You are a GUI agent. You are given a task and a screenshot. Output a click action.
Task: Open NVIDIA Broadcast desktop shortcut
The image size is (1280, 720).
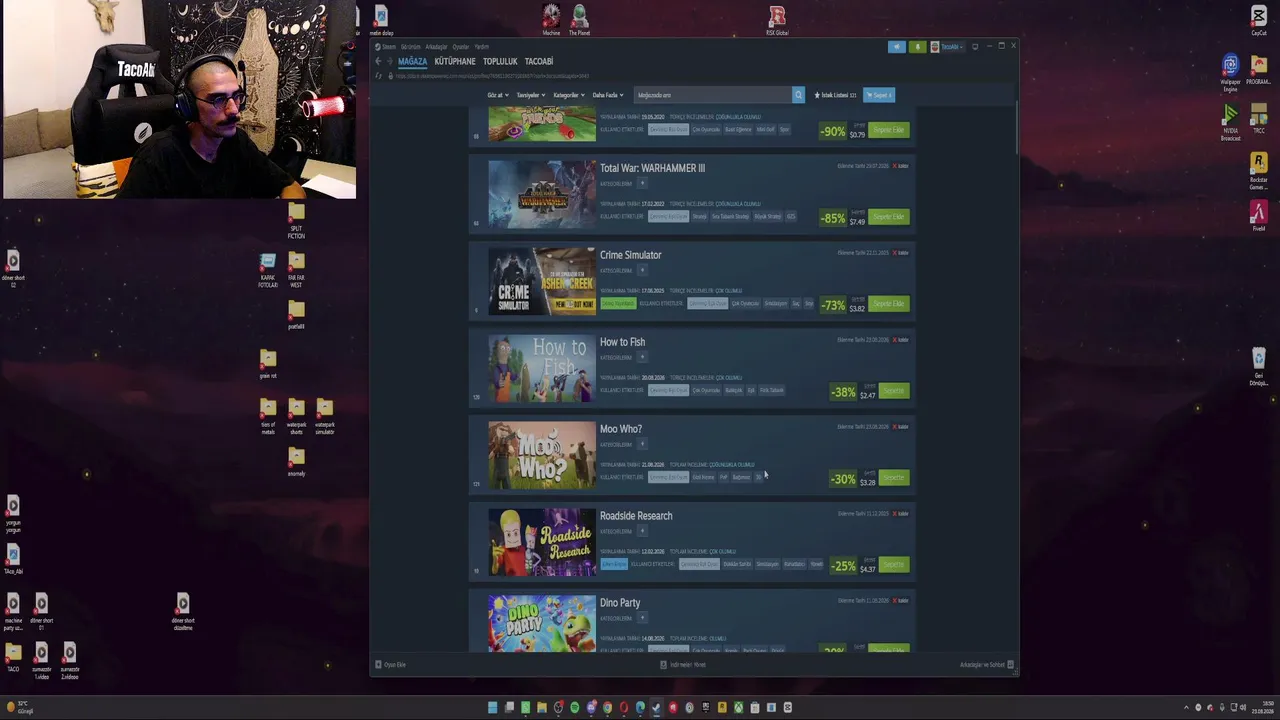[x=1230, y=123]
